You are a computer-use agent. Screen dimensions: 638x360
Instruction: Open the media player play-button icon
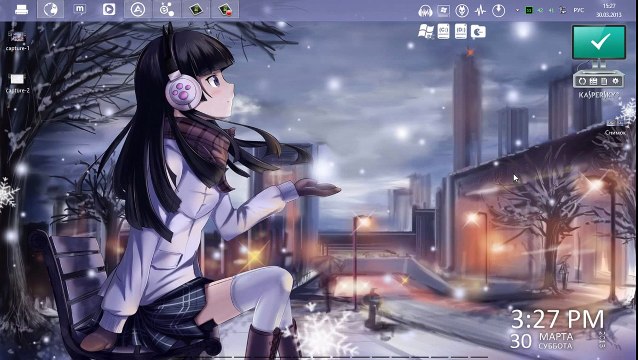tap(109, 9)
